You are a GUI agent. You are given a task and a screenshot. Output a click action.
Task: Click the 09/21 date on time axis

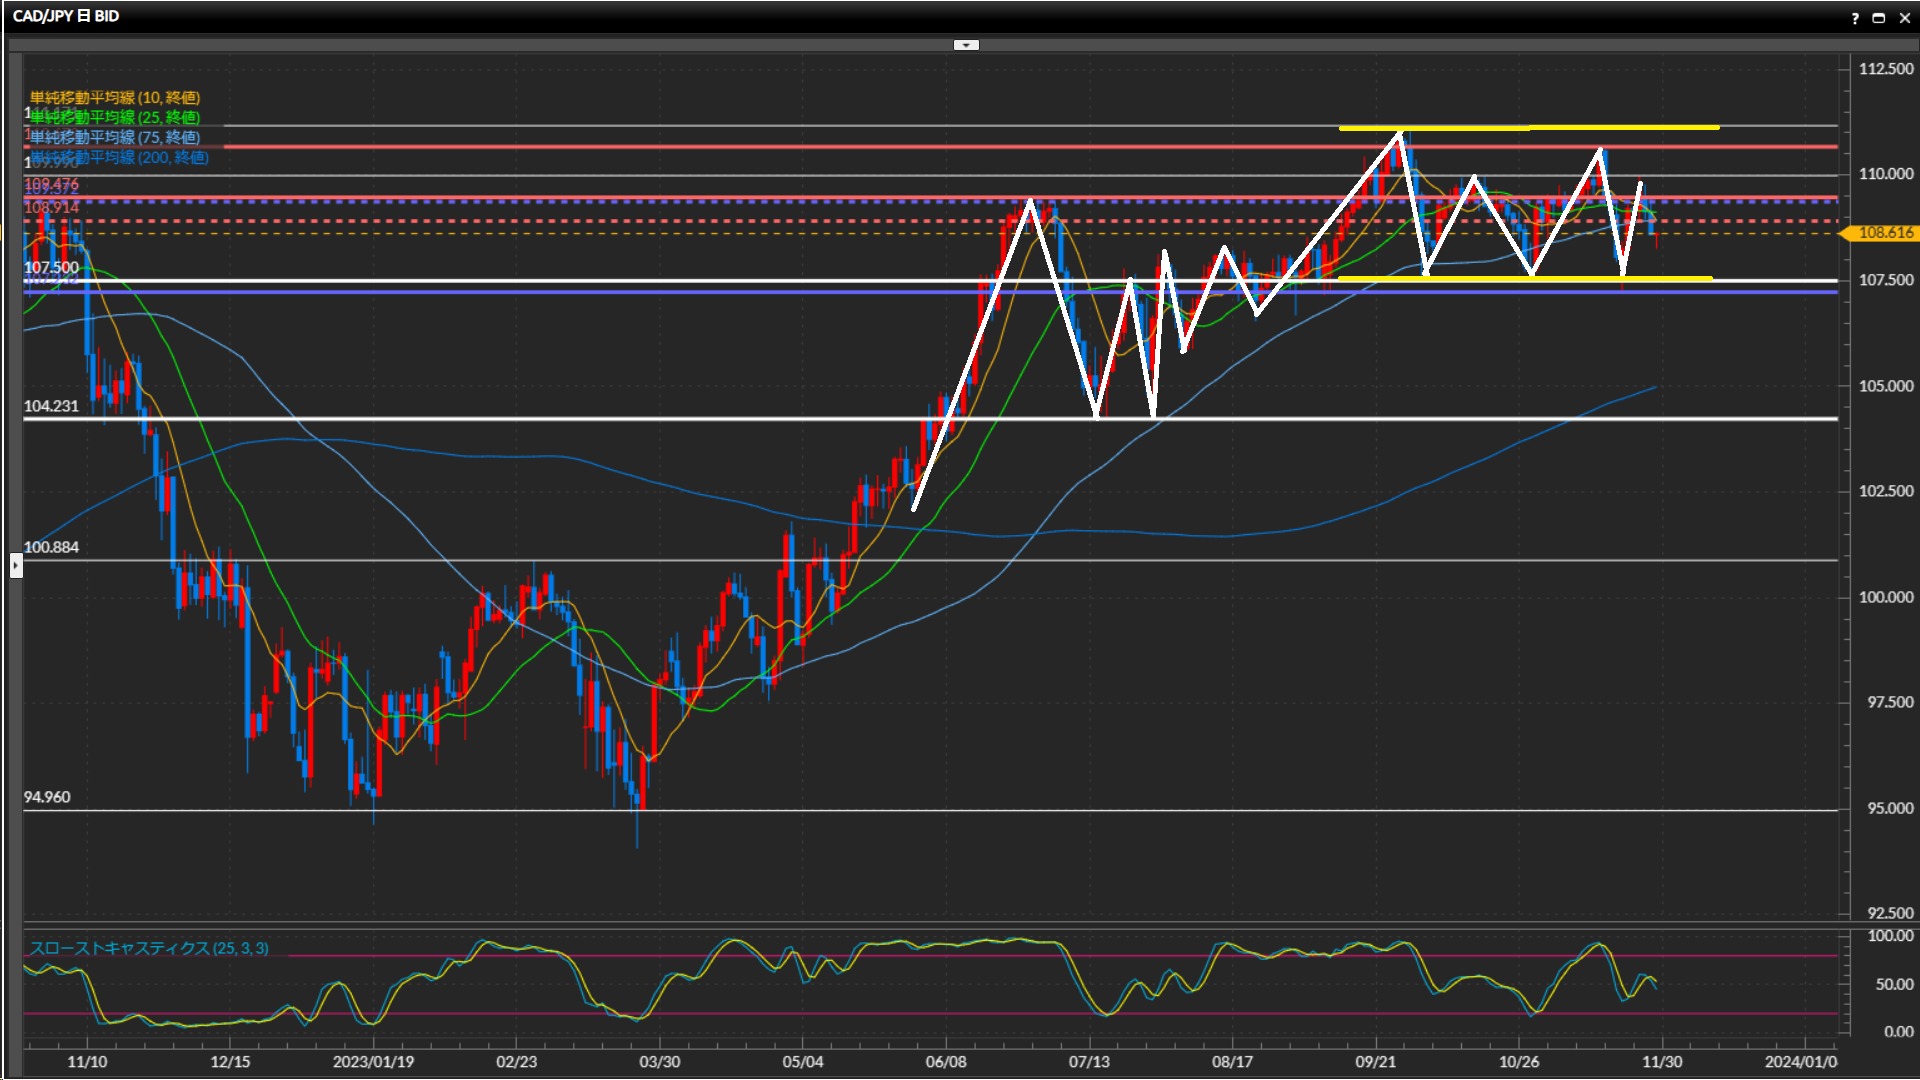tap(1375, 1061)
